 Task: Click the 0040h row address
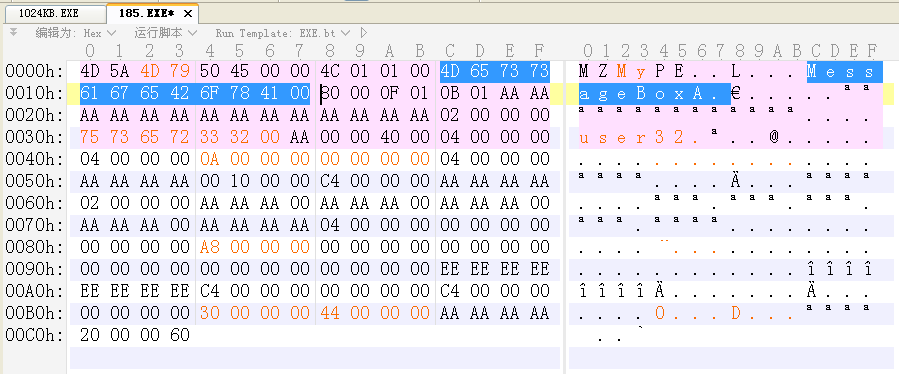pyautogui.click(x=34, y=159)
